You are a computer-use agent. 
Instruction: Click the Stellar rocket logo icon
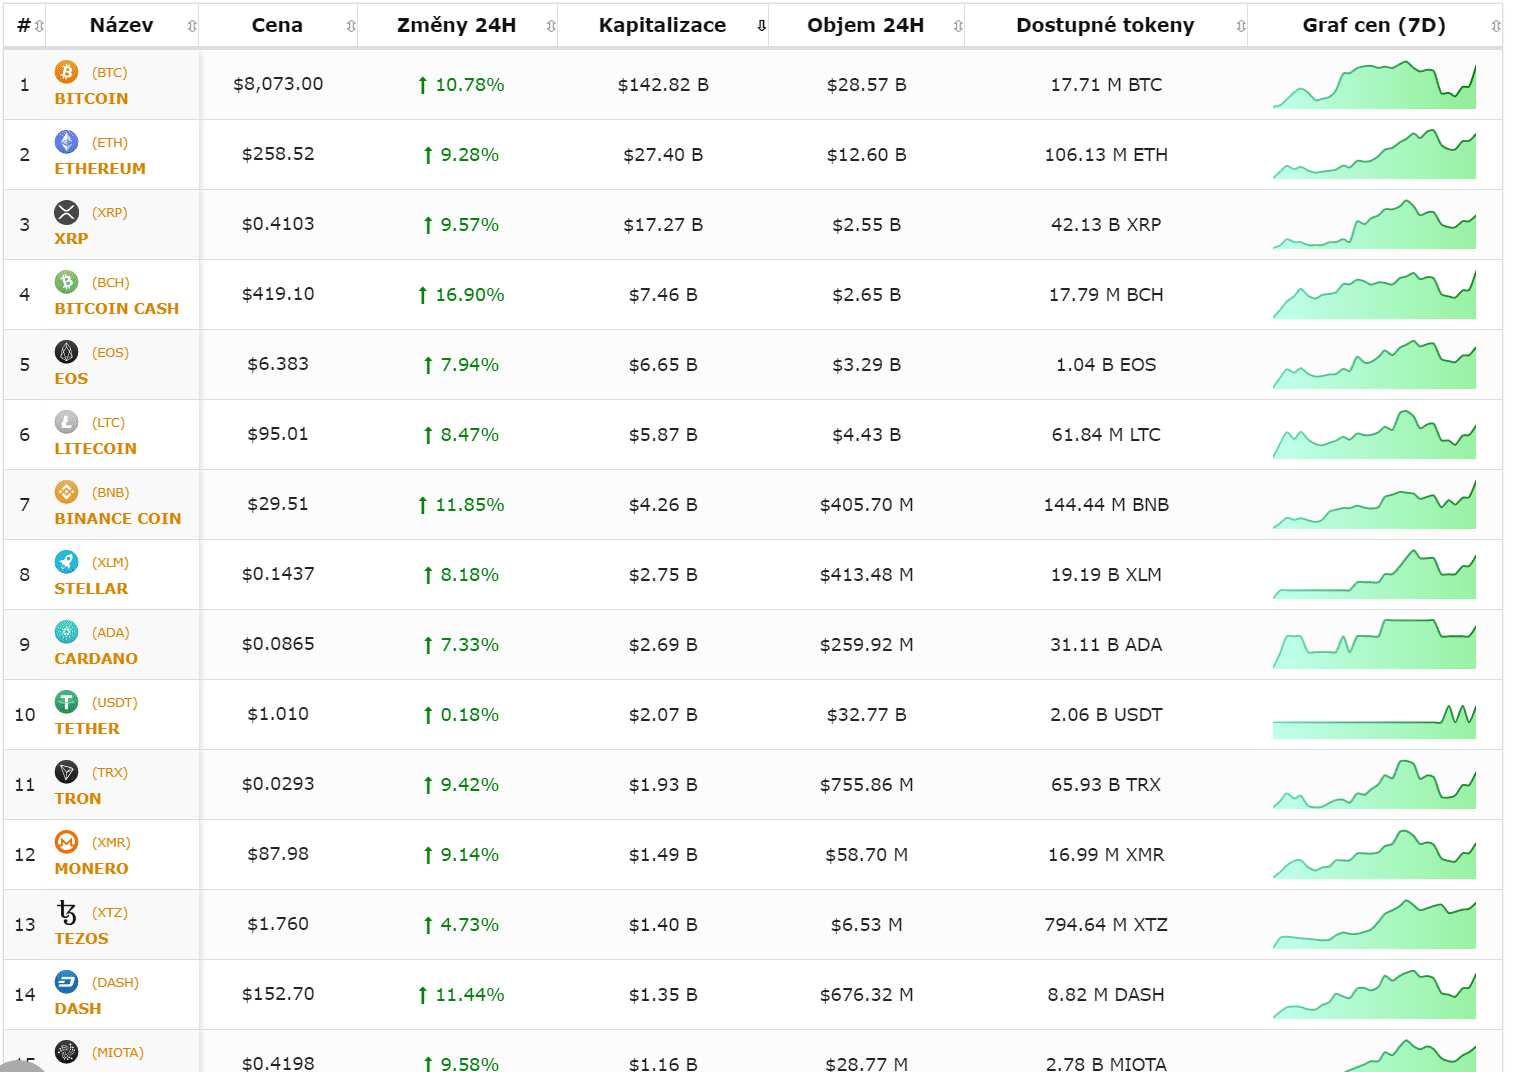66,562
